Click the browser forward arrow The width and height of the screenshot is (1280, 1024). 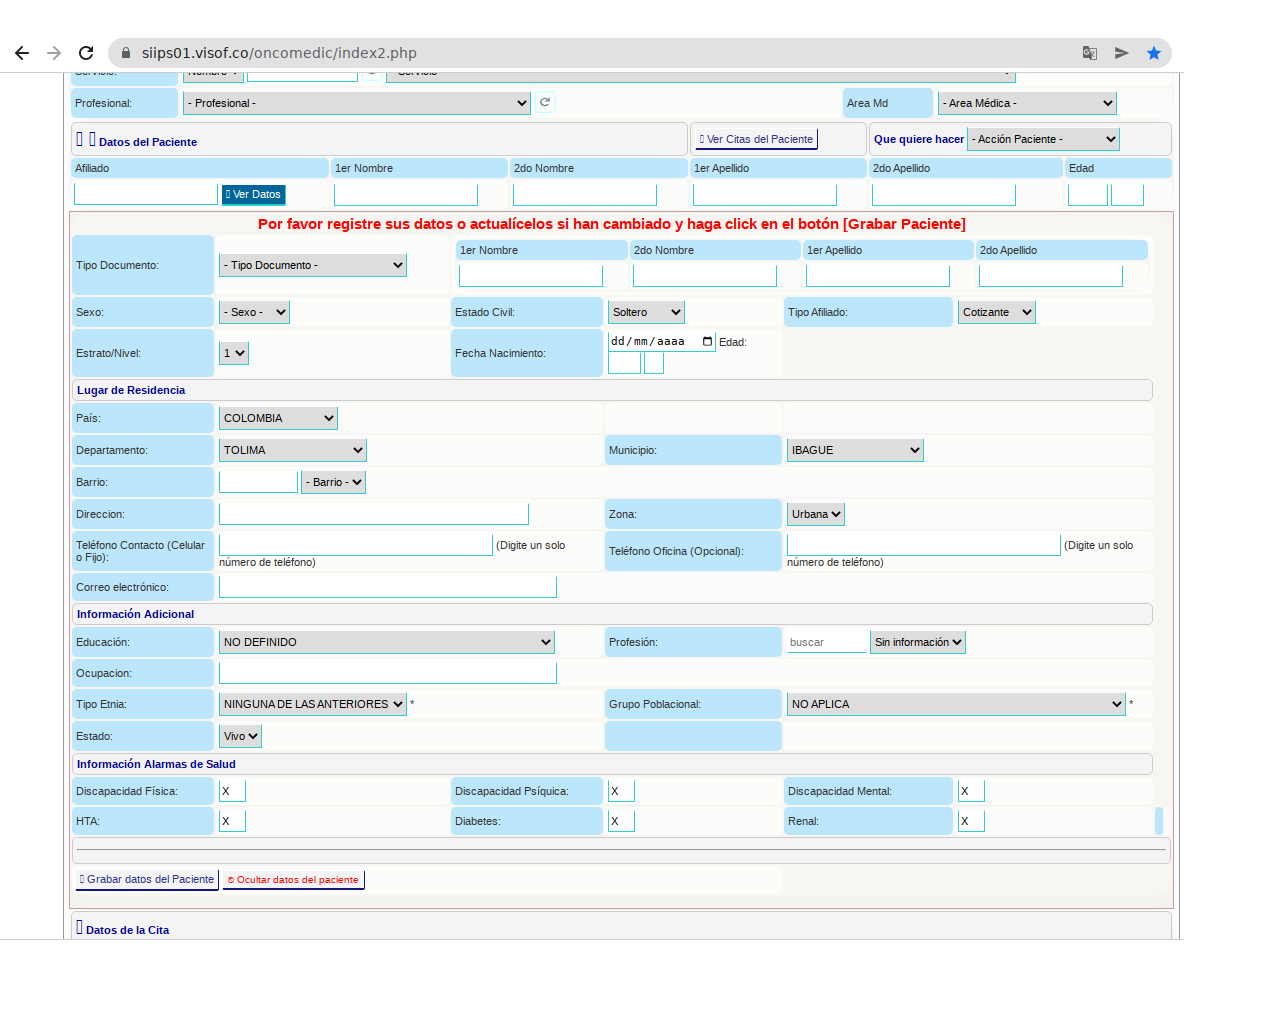point(54,53)
